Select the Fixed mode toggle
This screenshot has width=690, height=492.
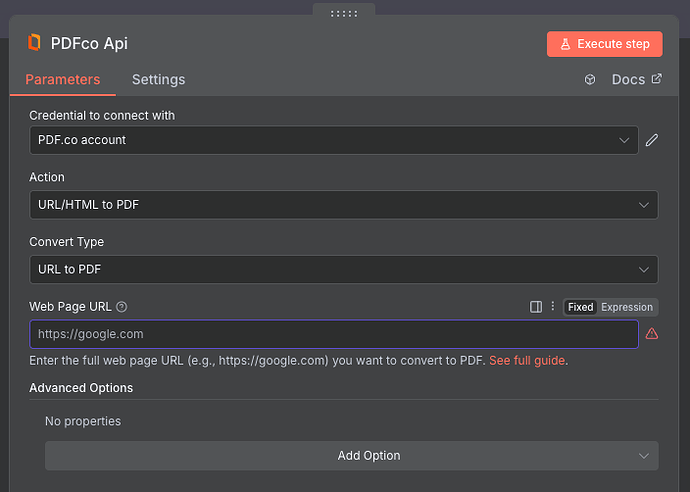(x=580, y=307)
